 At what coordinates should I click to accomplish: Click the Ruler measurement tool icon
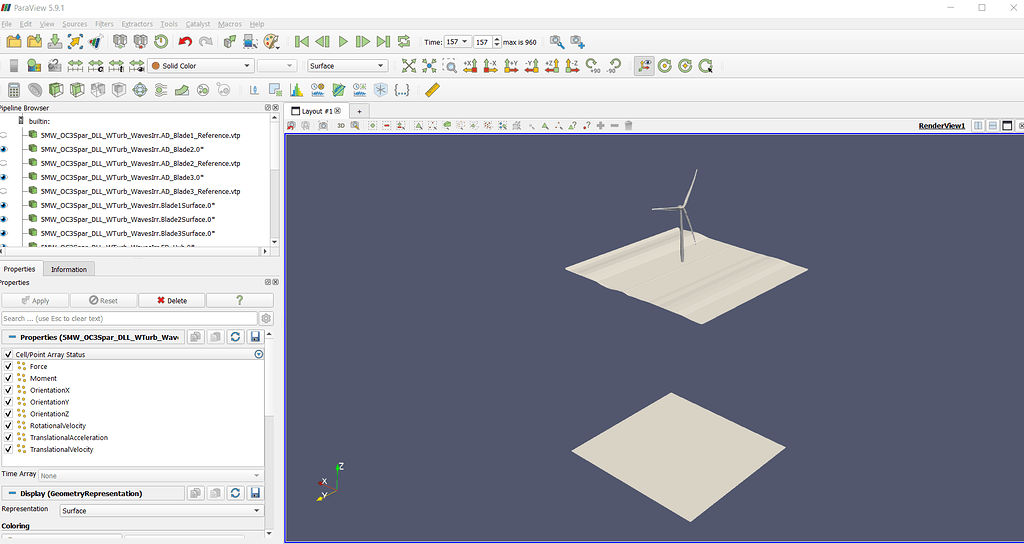(433, 90)
